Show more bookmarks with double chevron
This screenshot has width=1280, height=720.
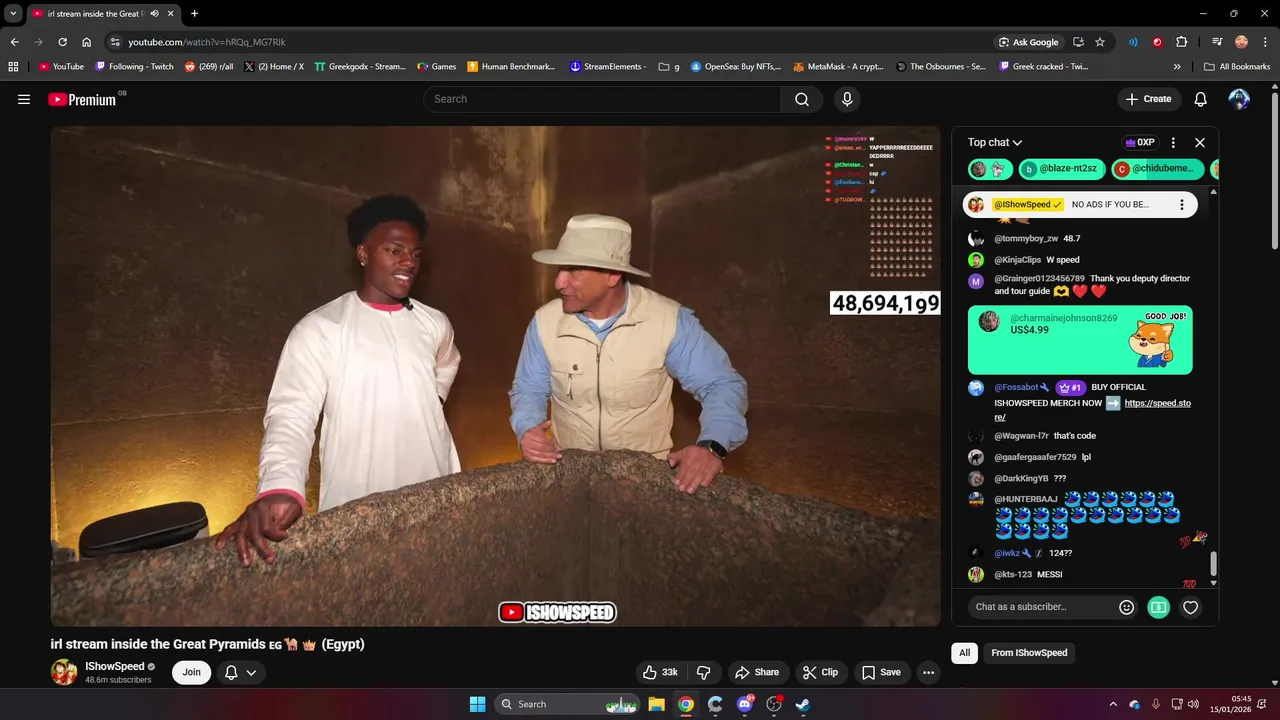point(1177,67)
